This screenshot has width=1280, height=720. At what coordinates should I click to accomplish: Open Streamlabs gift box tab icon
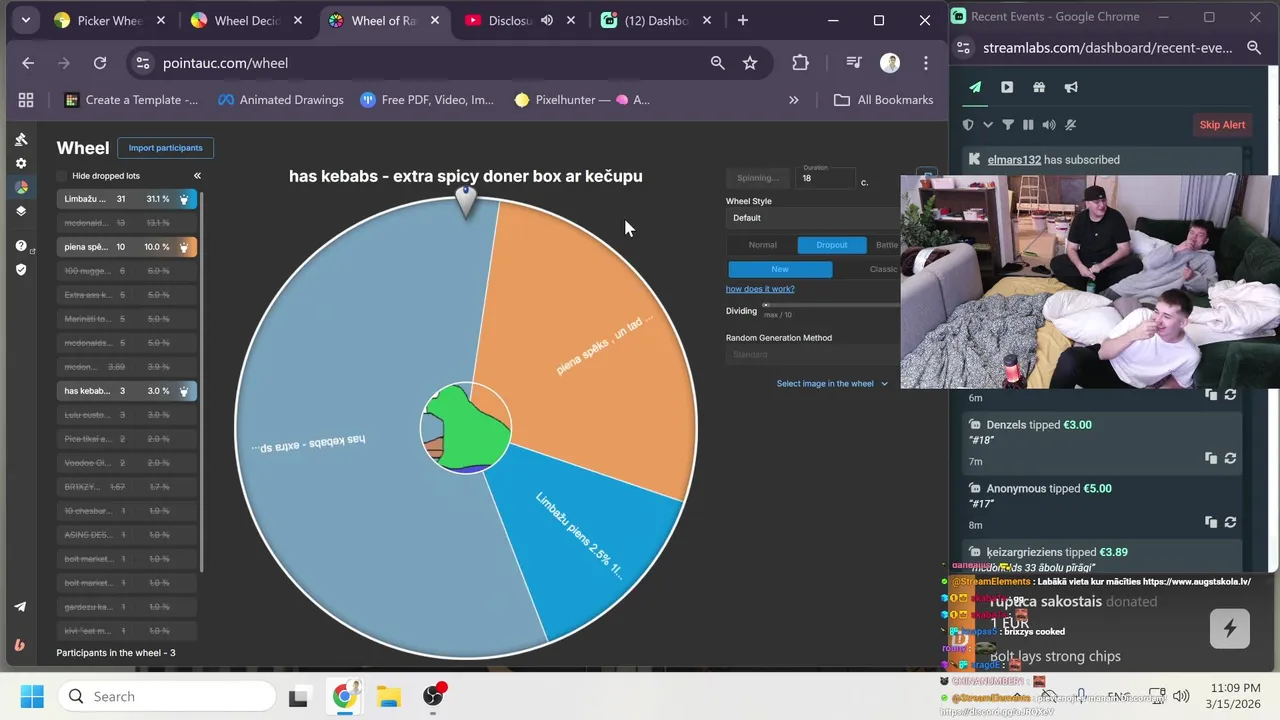click(x=1039, y=87)
